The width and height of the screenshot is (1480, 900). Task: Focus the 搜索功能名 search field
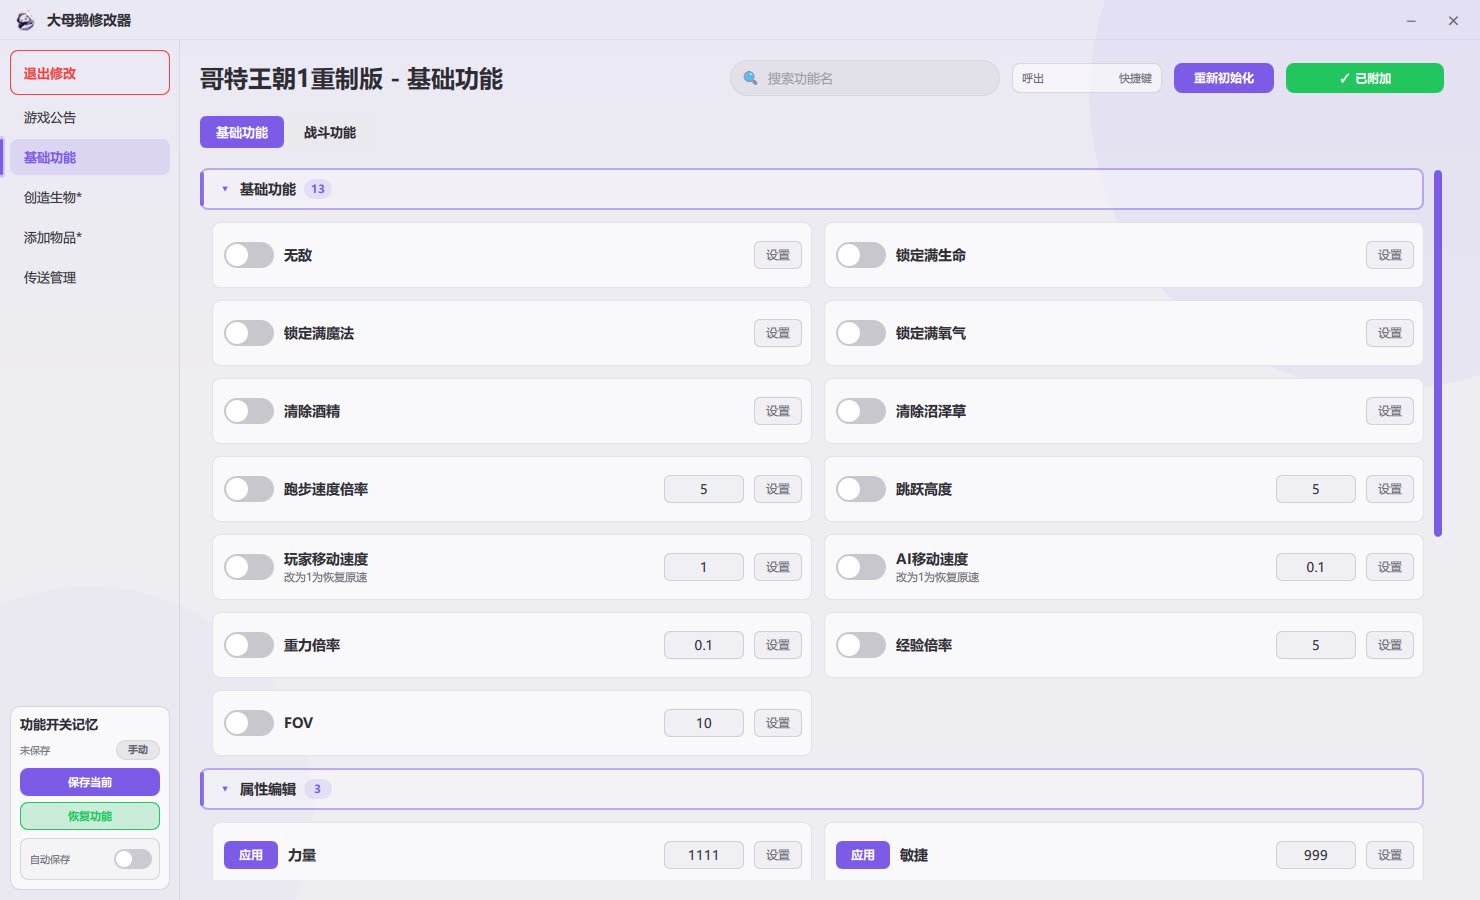pos(865,78)
